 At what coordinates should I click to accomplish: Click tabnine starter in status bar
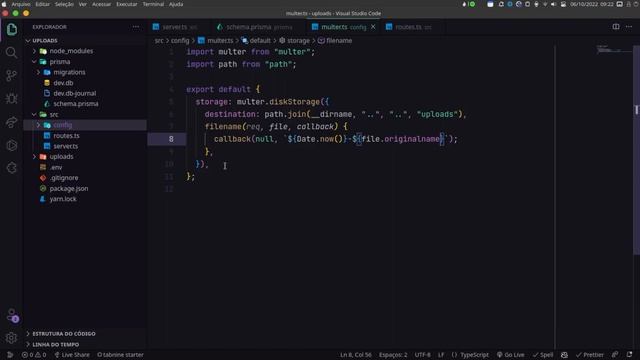tap(120, 355)
